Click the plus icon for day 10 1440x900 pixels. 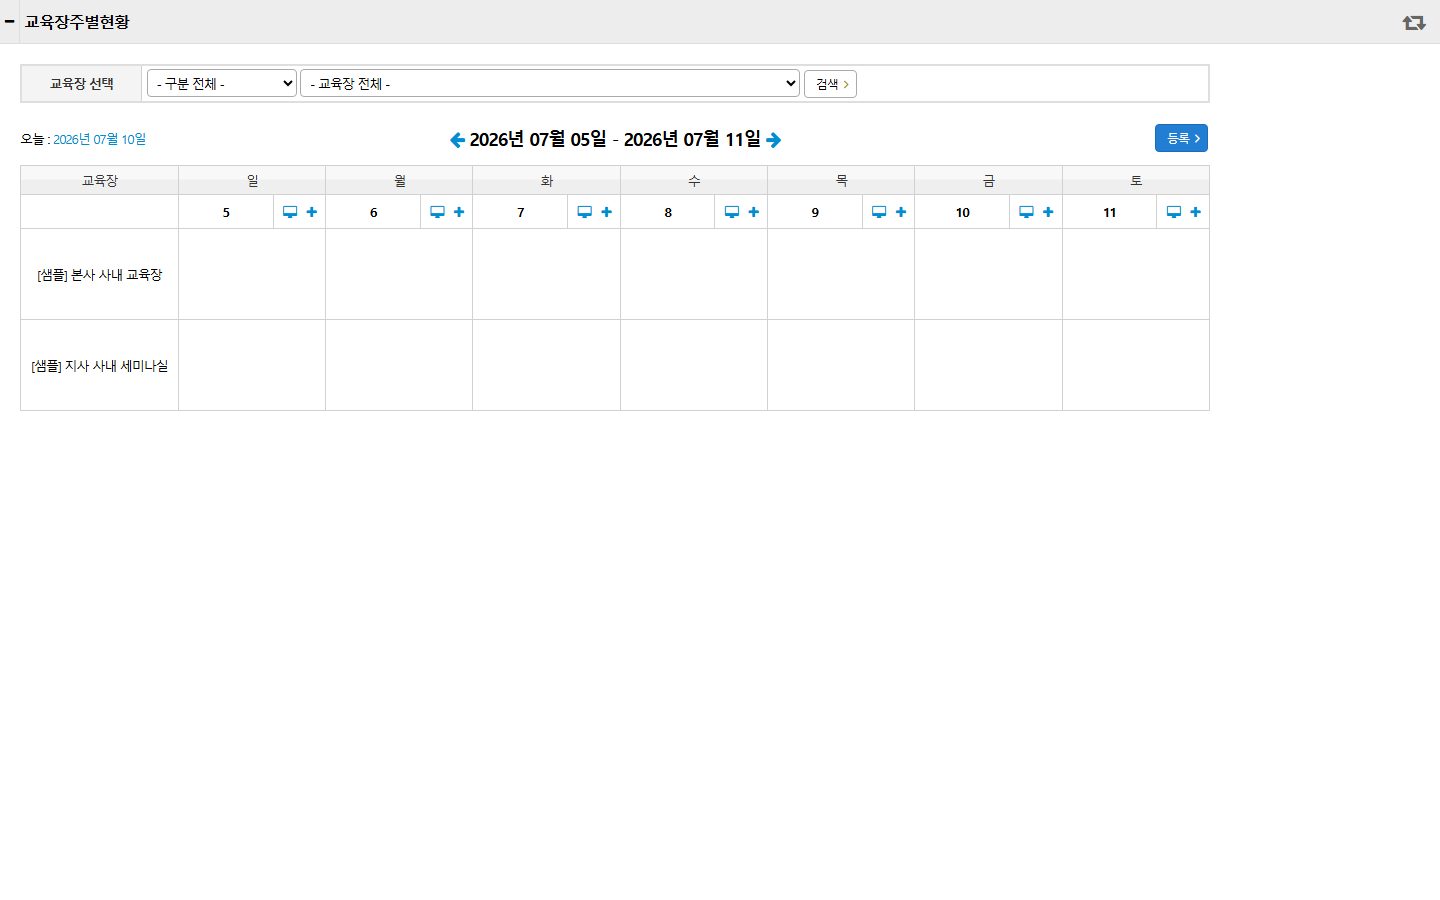[1048, 212]
